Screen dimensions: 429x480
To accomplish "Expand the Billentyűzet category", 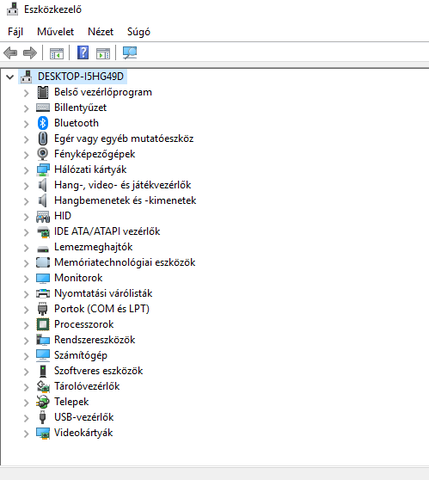I will coord(26,108).
